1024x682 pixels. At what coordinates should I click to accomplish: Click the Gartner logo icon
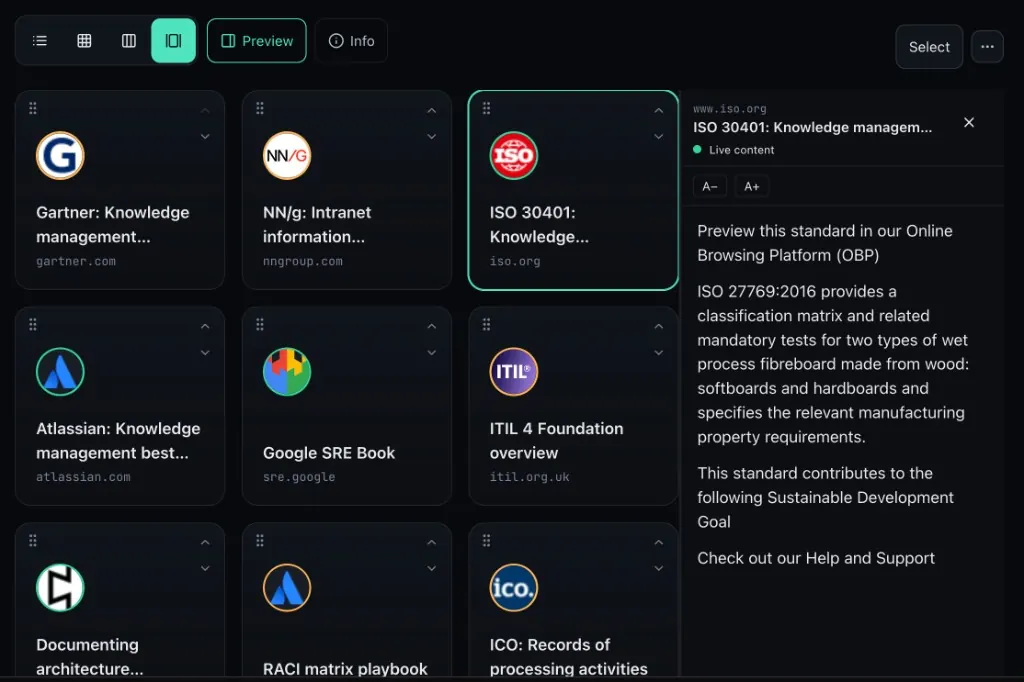tap(60, 155)
